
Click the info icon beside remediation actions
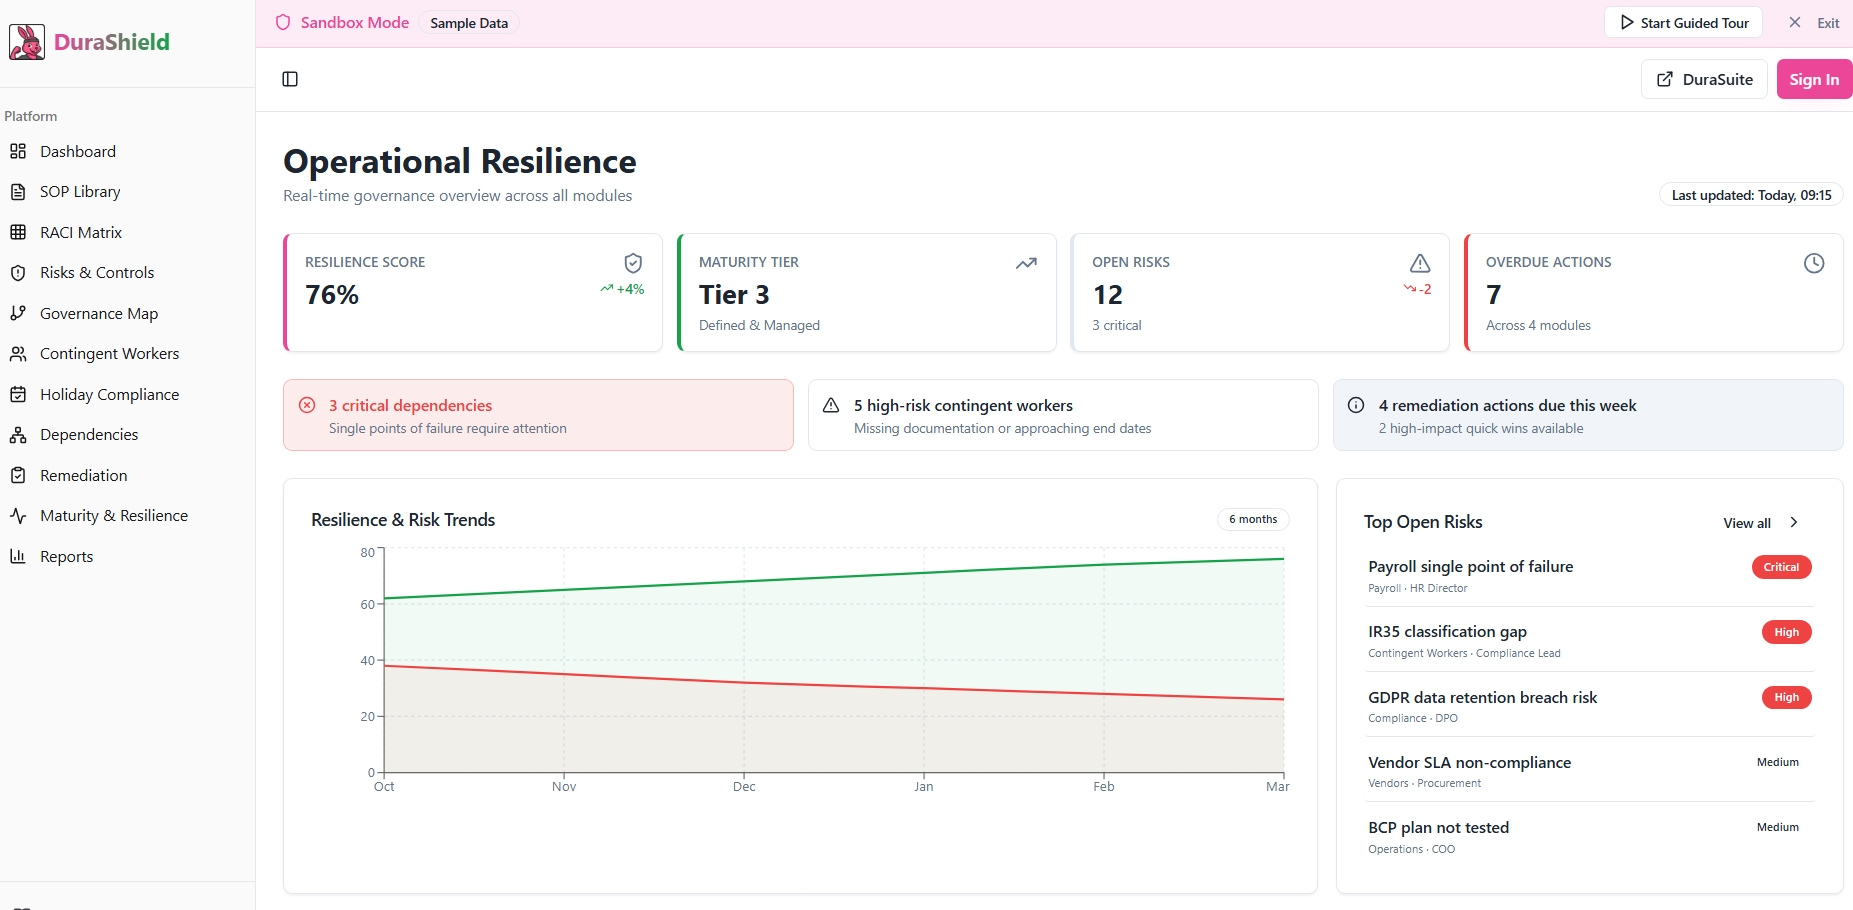tap(1356, 405)
